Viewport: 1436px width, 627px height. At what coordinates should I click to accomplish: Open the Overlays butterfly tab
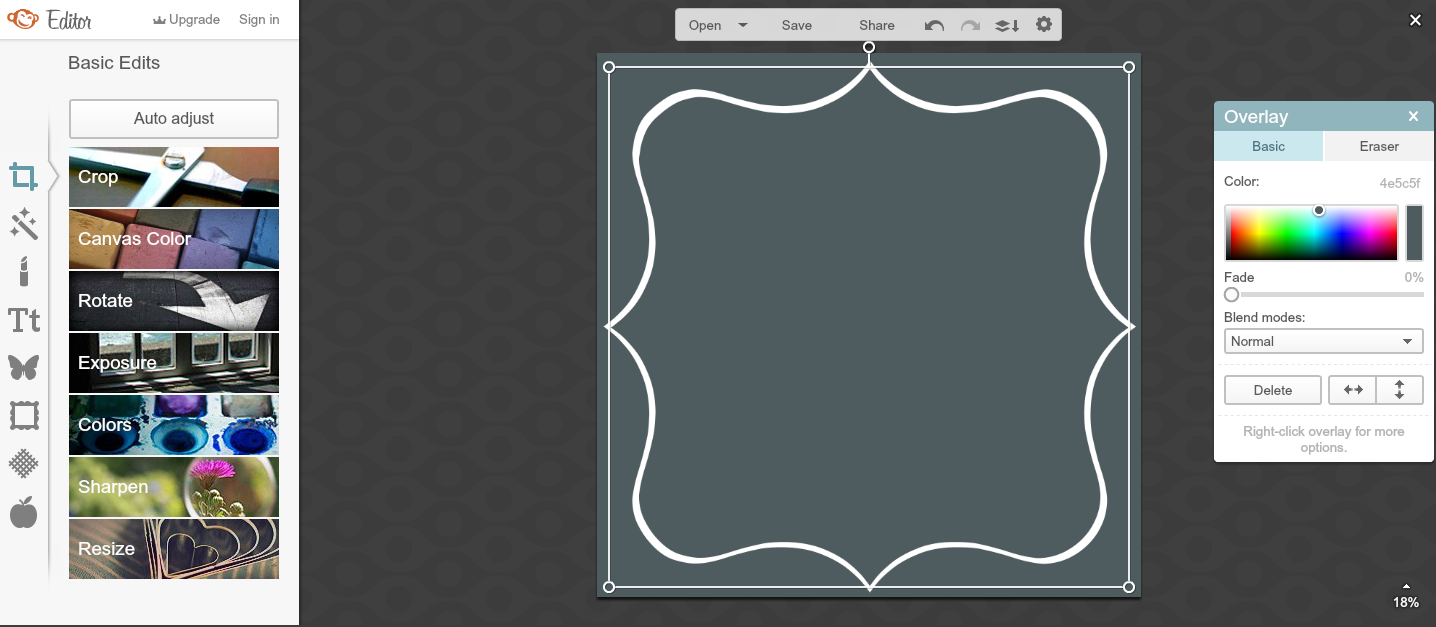click(x=24, y=367)
